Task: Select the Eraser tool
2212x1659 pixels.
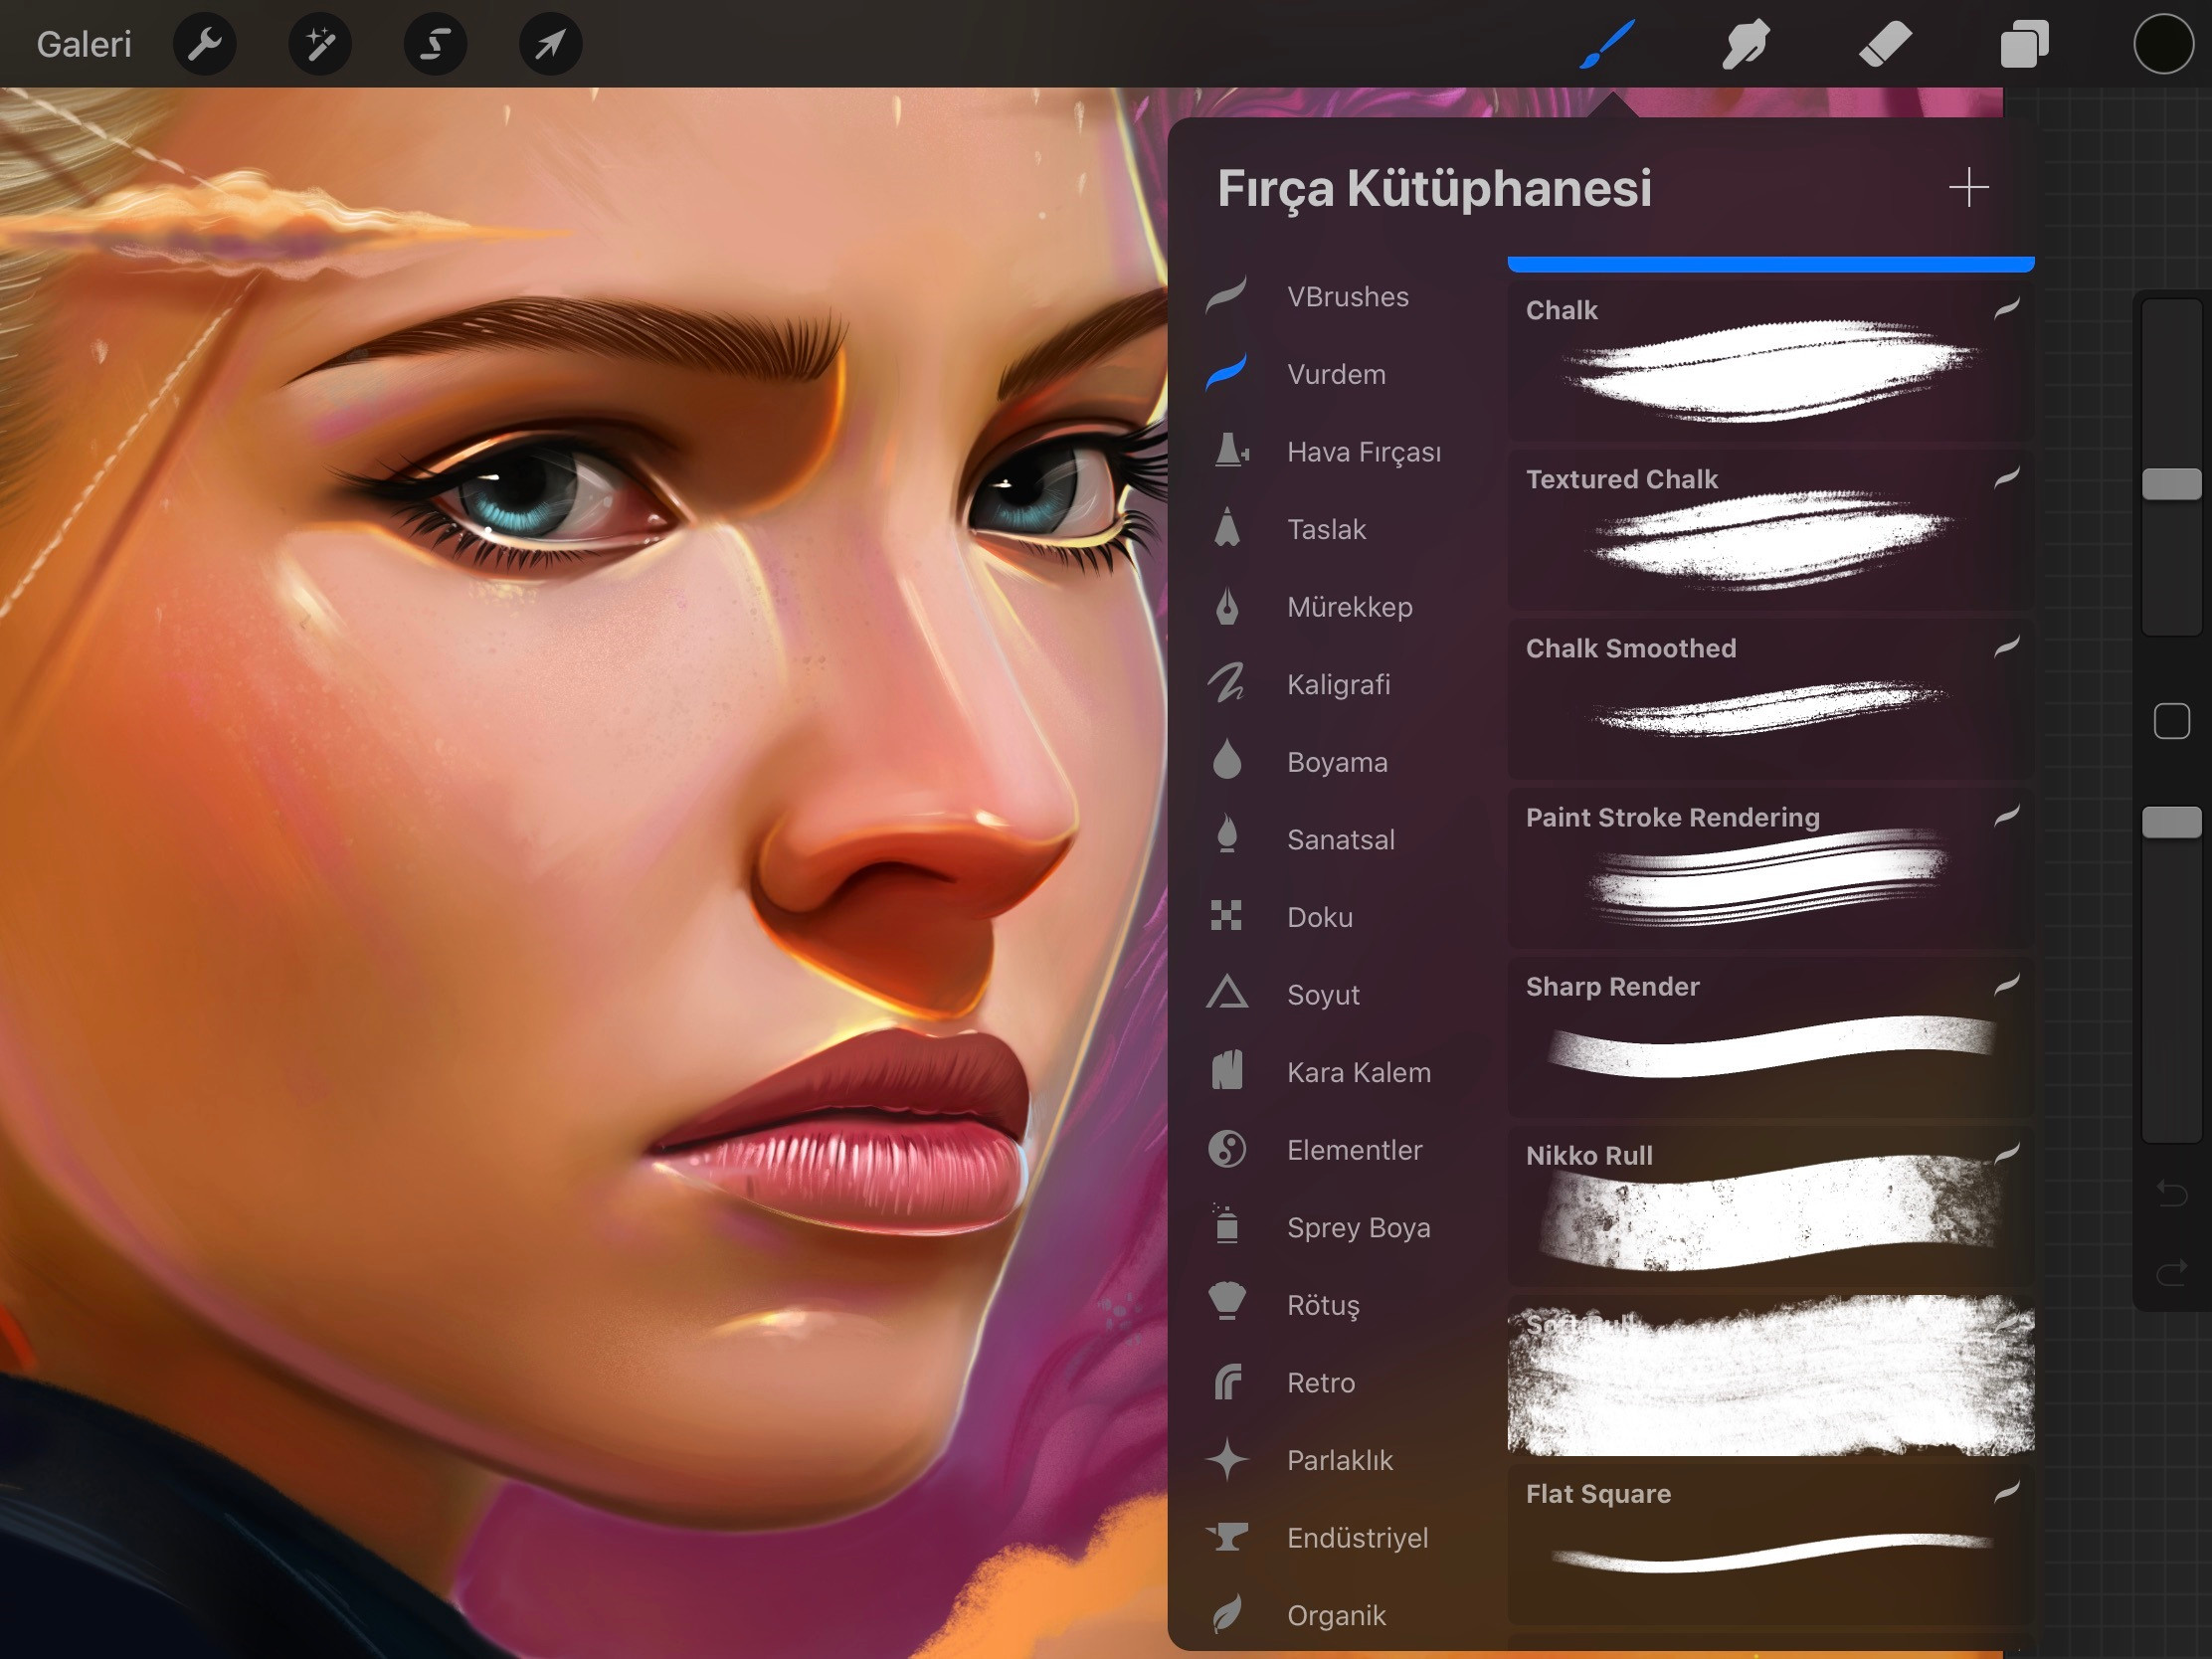Action: click(1885, 44)
